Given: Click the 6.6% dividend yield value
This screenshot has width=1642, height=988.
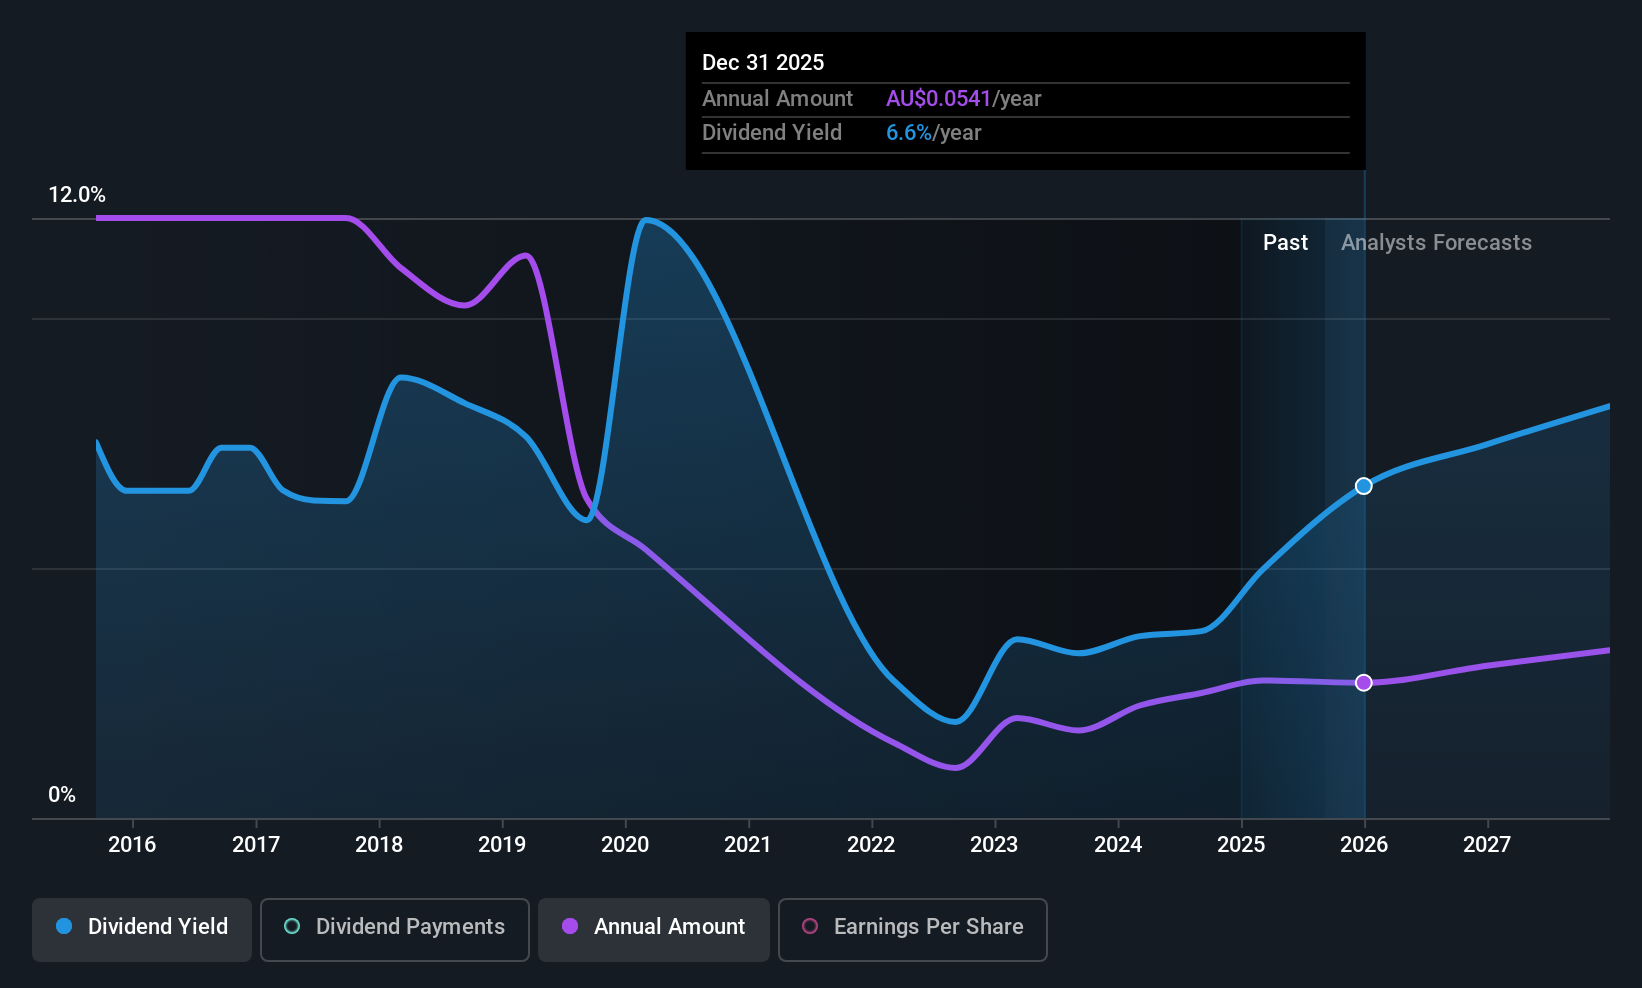Looking at the screenshot, I should (x=909, y=133).
